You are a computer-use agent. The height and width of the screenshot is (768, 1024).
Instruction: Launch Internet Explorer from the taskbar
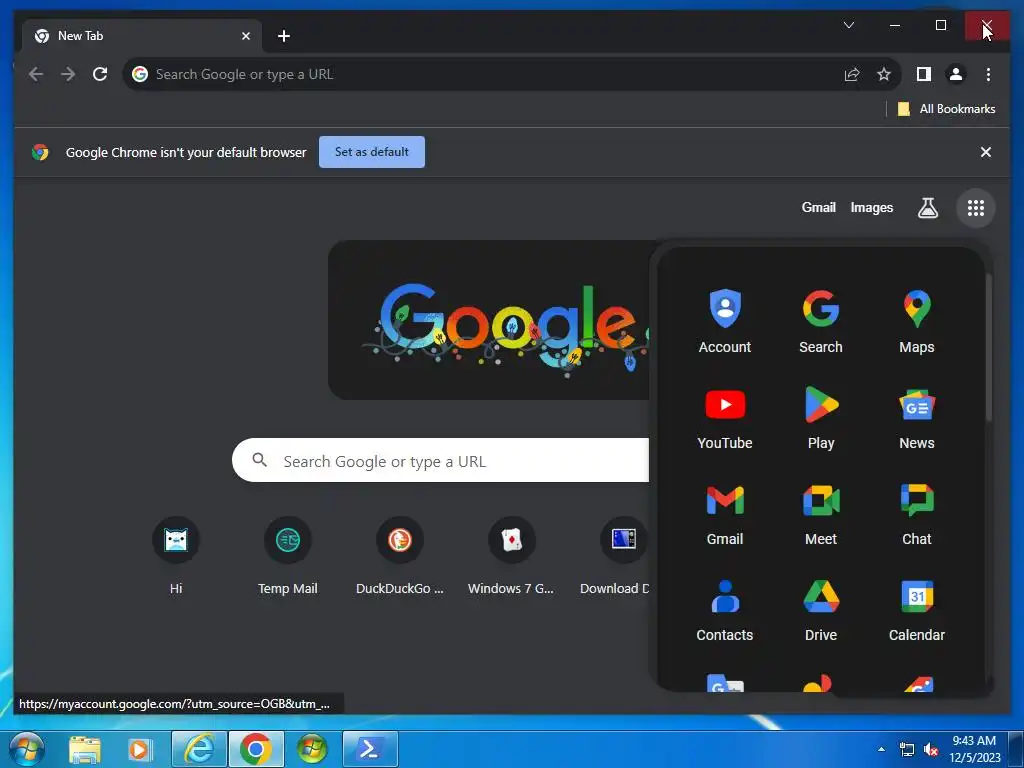(x=199, y=749)
